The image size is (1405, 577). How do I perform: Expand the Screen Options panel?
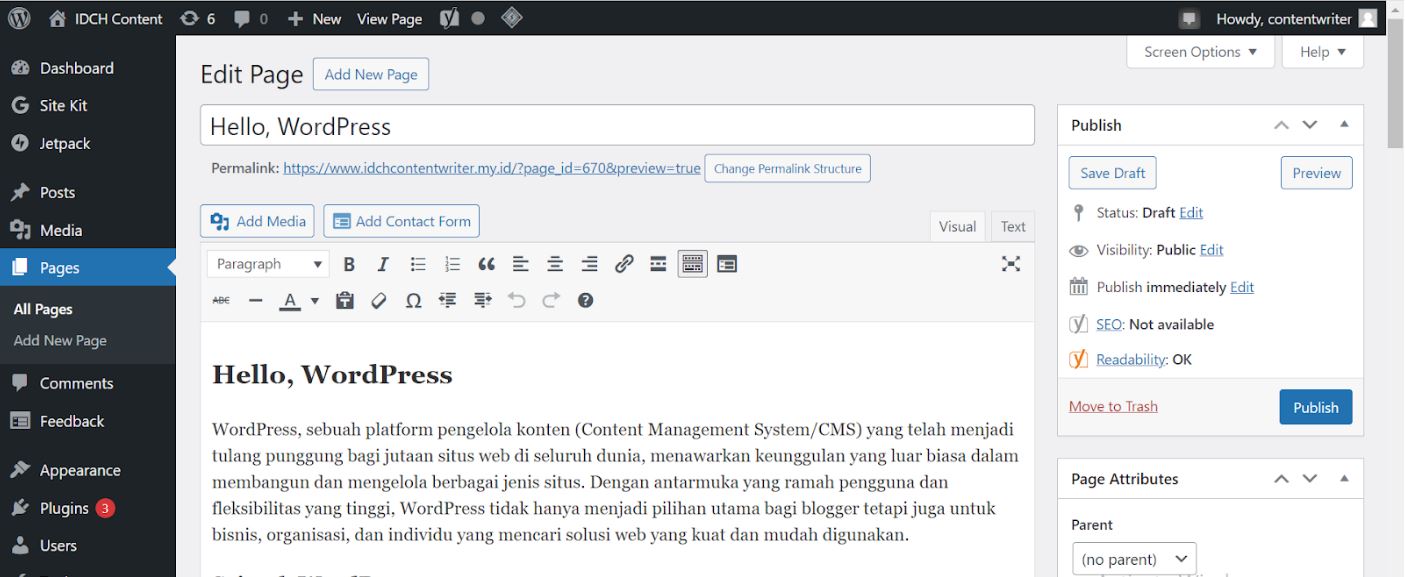tap(1200, 52)
